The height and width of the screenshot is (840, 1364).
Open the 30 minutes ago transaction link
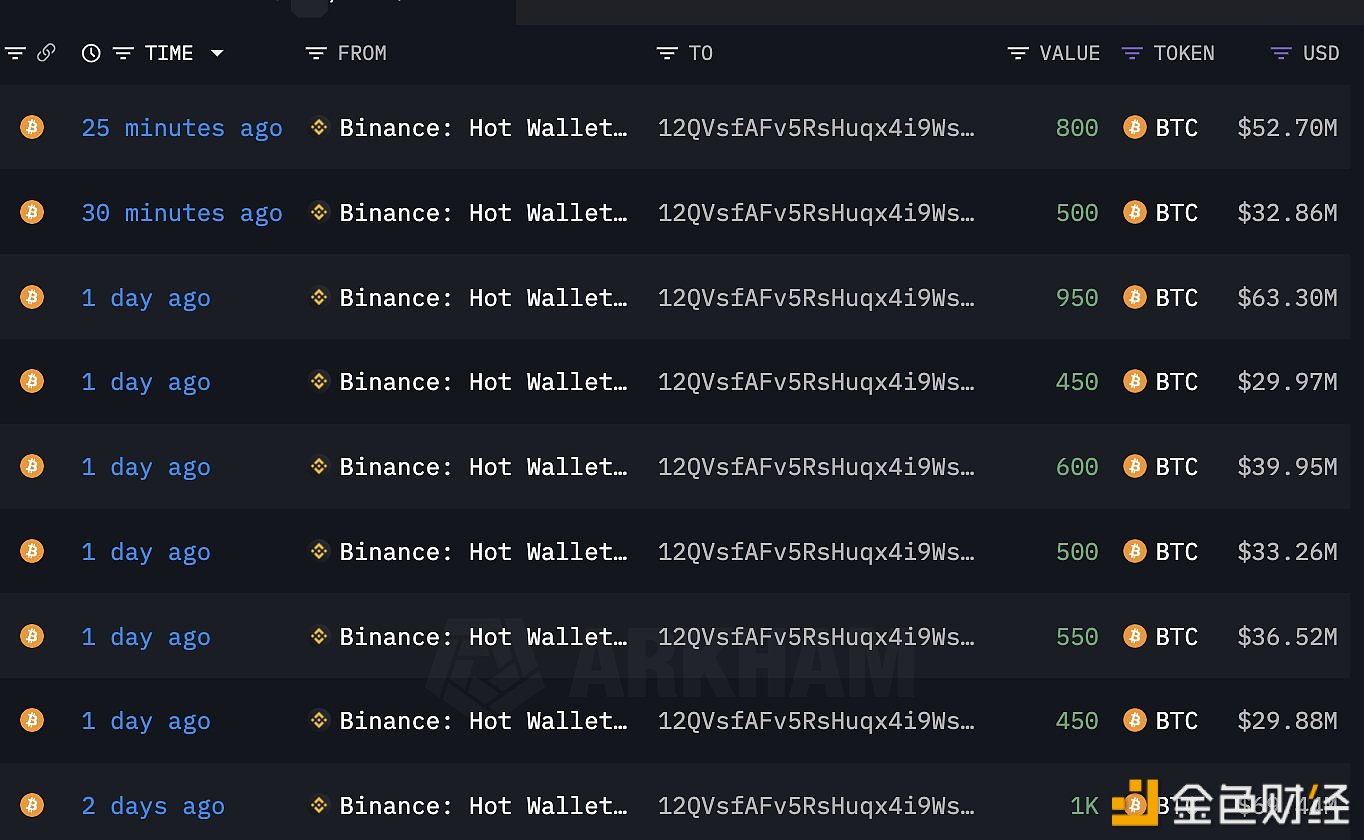(x=182, y=213)
